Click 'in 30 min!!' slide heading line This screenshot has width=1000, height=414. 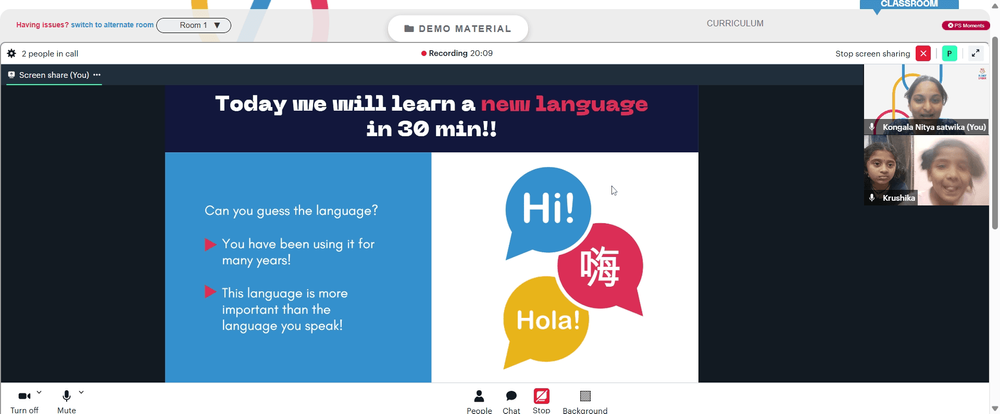pos(431,129)
